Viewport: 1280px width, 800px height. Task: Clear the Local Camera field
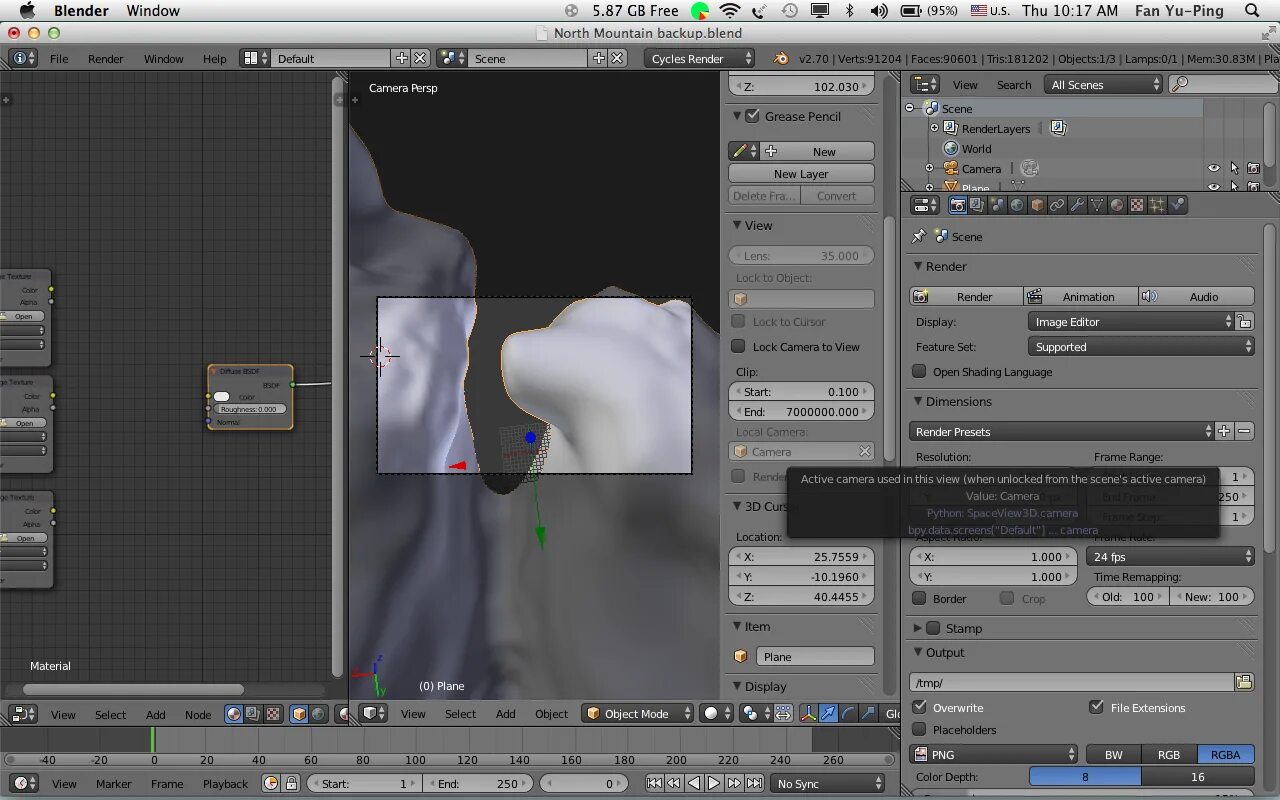[865, 452]
